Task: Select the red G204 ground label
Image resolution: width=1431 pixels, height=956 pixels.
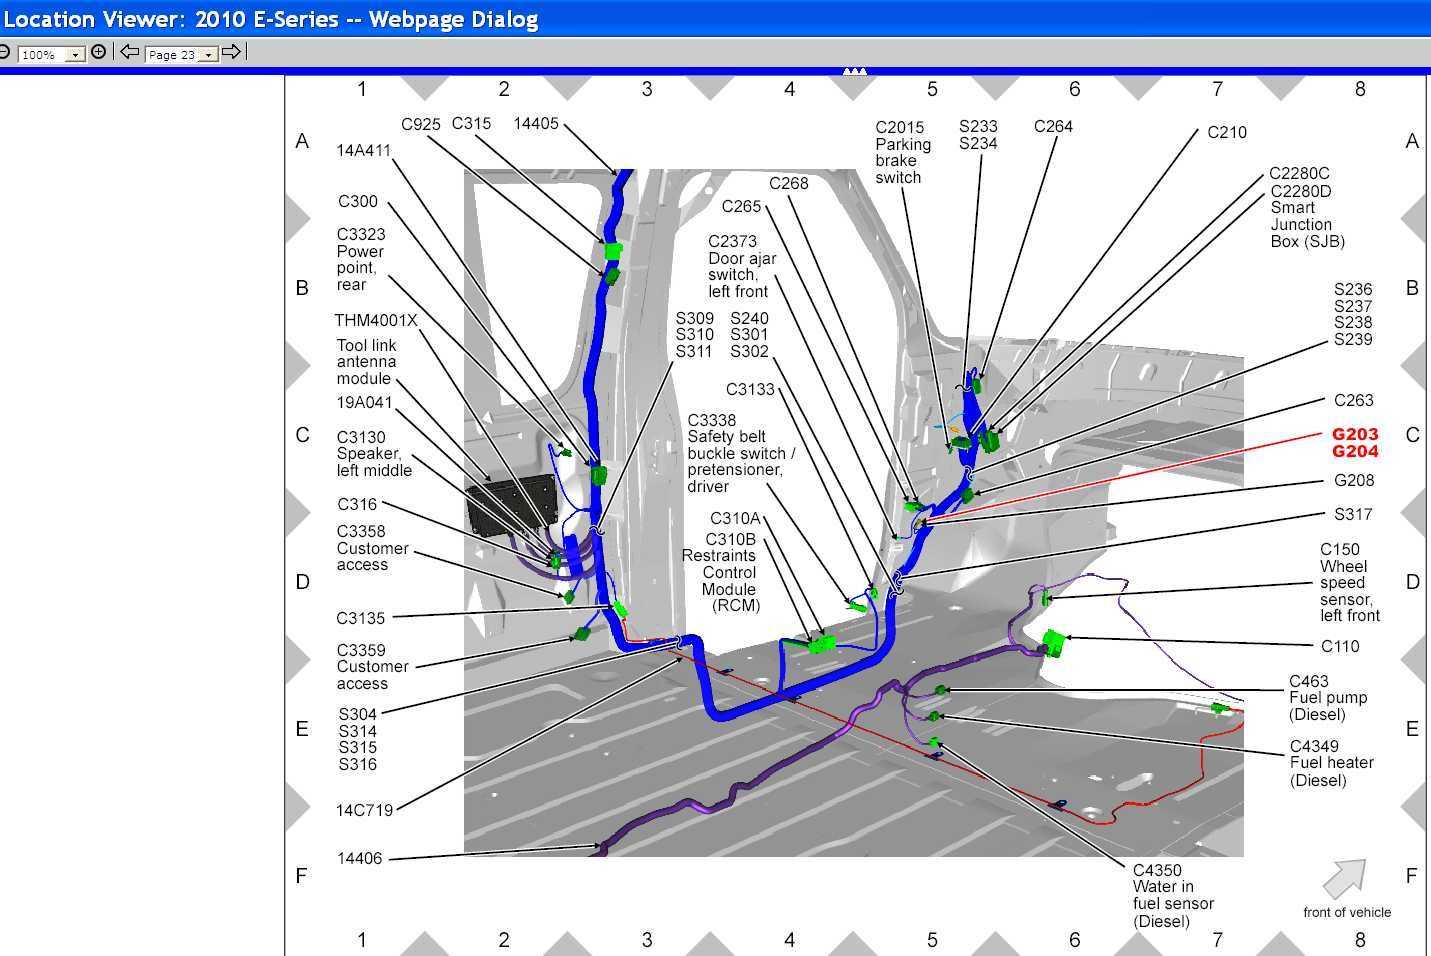Action: coord(1355,451)
